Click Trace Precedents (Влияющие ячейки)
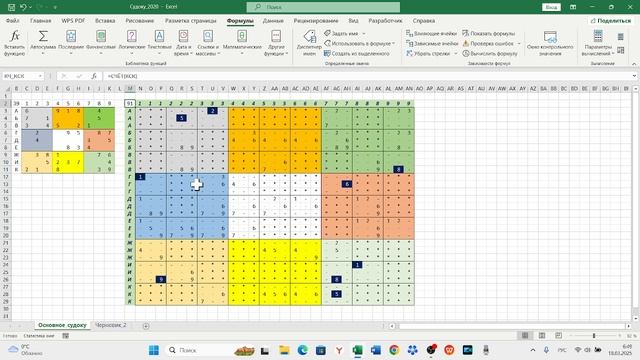The image size is (640, 360). tap(432, 33)
